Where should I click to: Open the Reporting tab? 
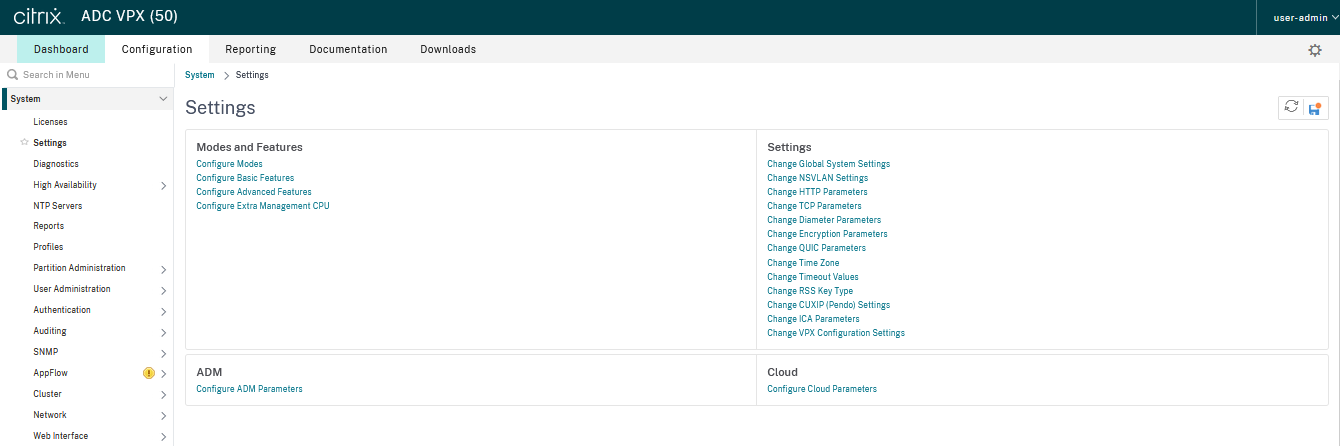(x=250, y=49)
